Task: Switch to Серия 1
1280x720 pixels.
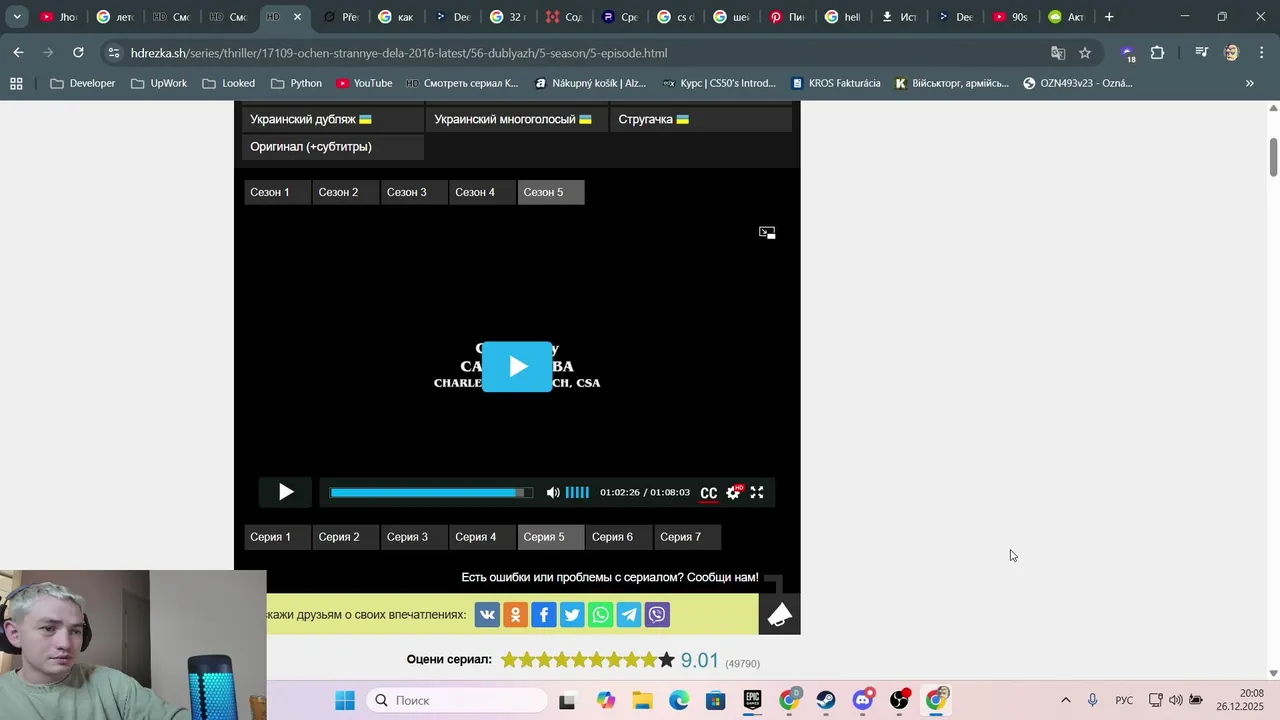Action: tap(277, 537)
